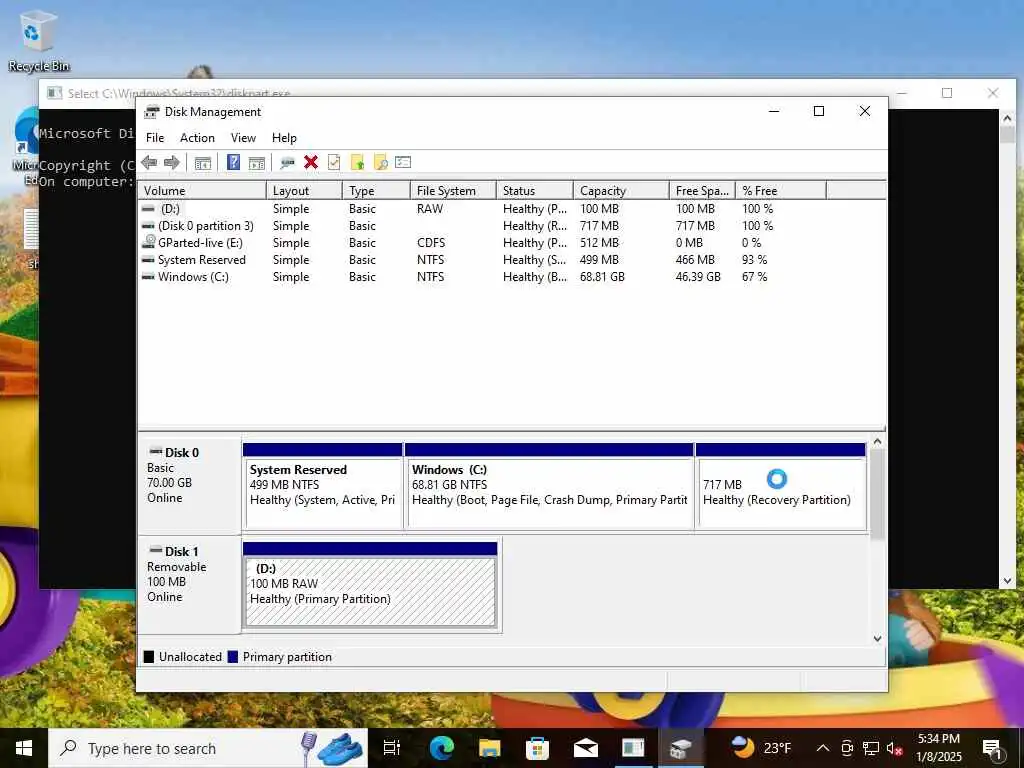Toggle the Show/Hide Action Pane icon

click(x=257, y=163)
